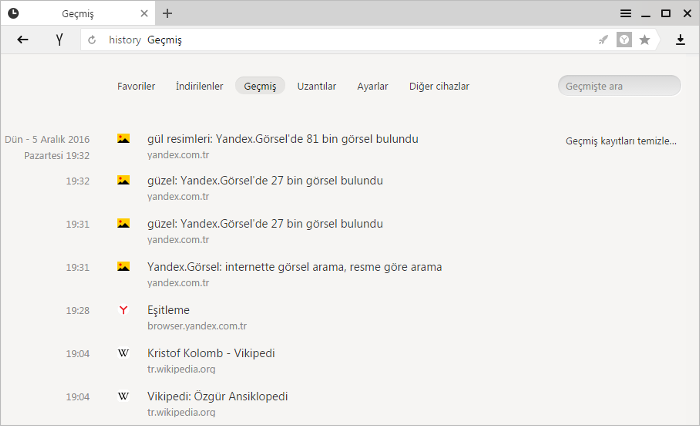The height and width of the screenshot is (426, 700).
Task: Reload the page with the refresh icon
Action: [92, 40]
